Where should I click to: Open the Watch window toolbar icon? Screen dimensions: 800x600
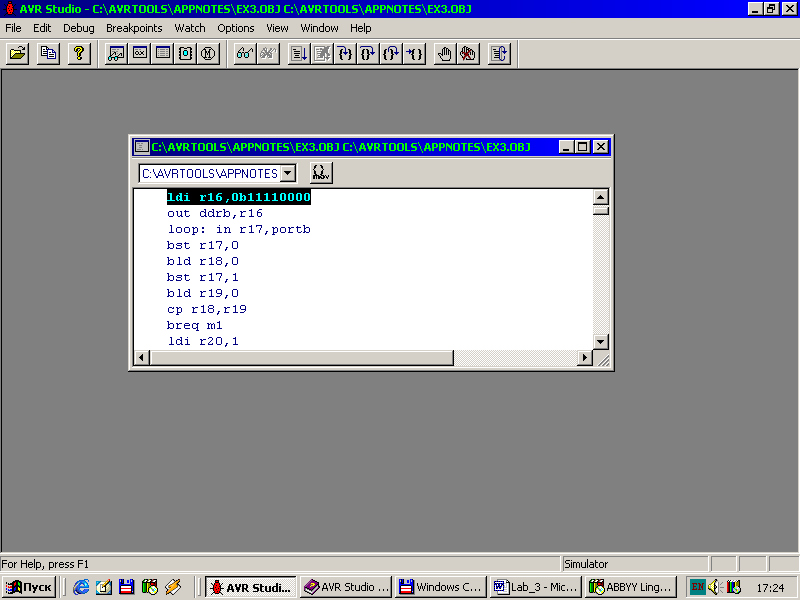(116, 54)
